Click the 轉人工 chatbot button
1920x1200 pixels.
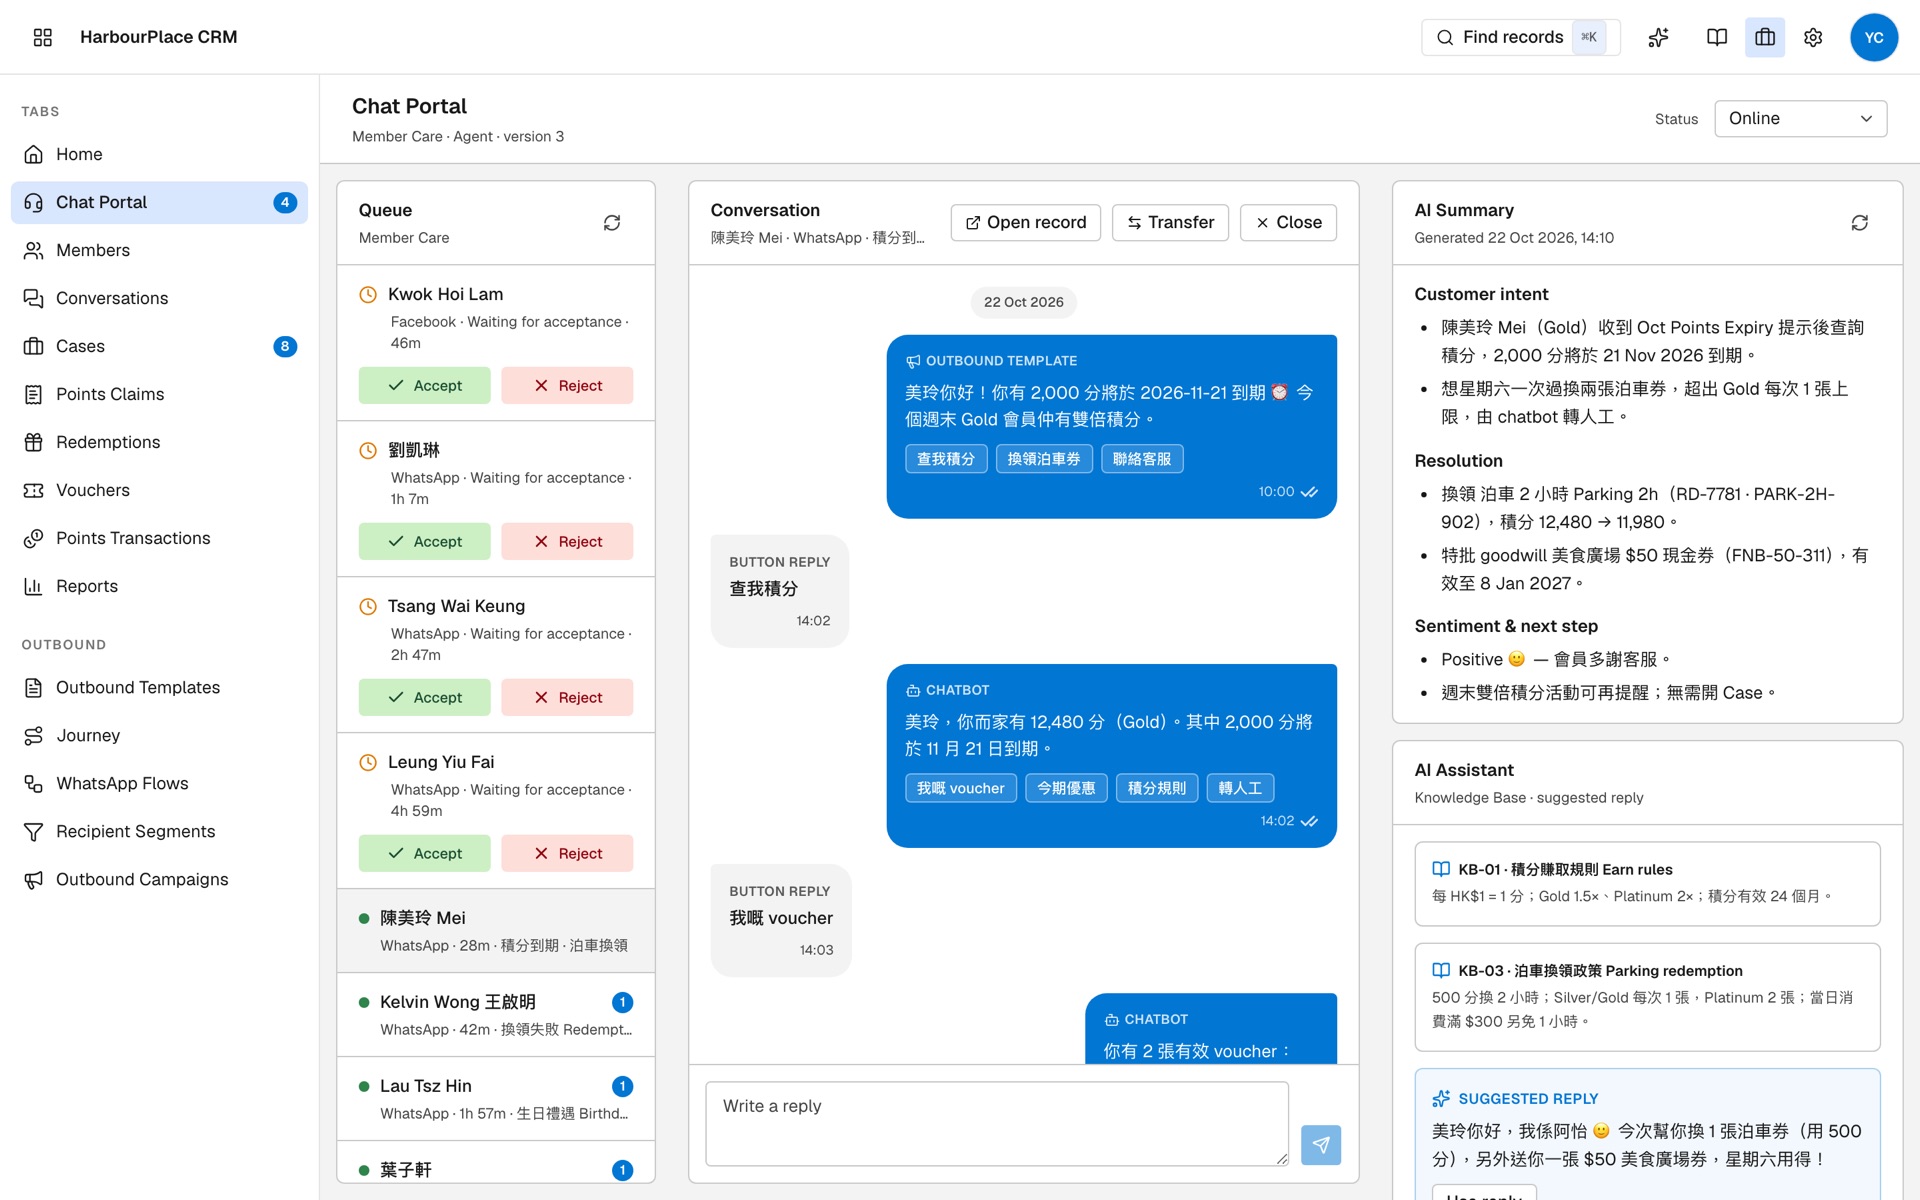(1240, 788)
